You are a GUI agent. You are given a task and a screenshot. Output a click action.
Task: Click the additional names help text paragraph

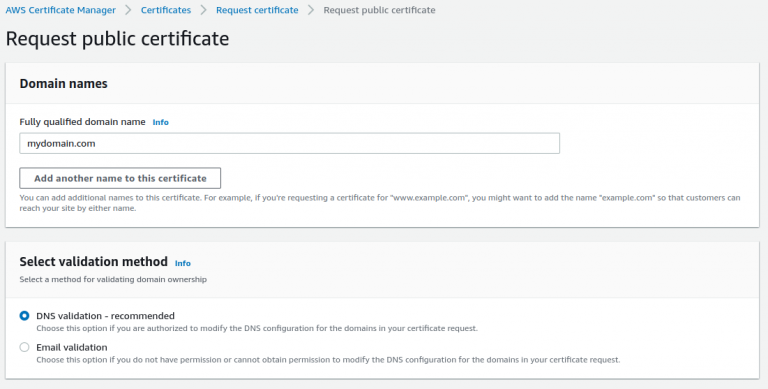[380, 203]
